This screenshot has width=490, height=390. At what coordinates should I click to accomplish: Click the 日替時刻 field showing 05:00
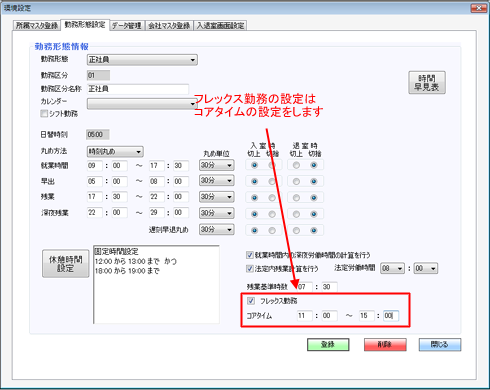pyautogui.click(x=98, y=135)
